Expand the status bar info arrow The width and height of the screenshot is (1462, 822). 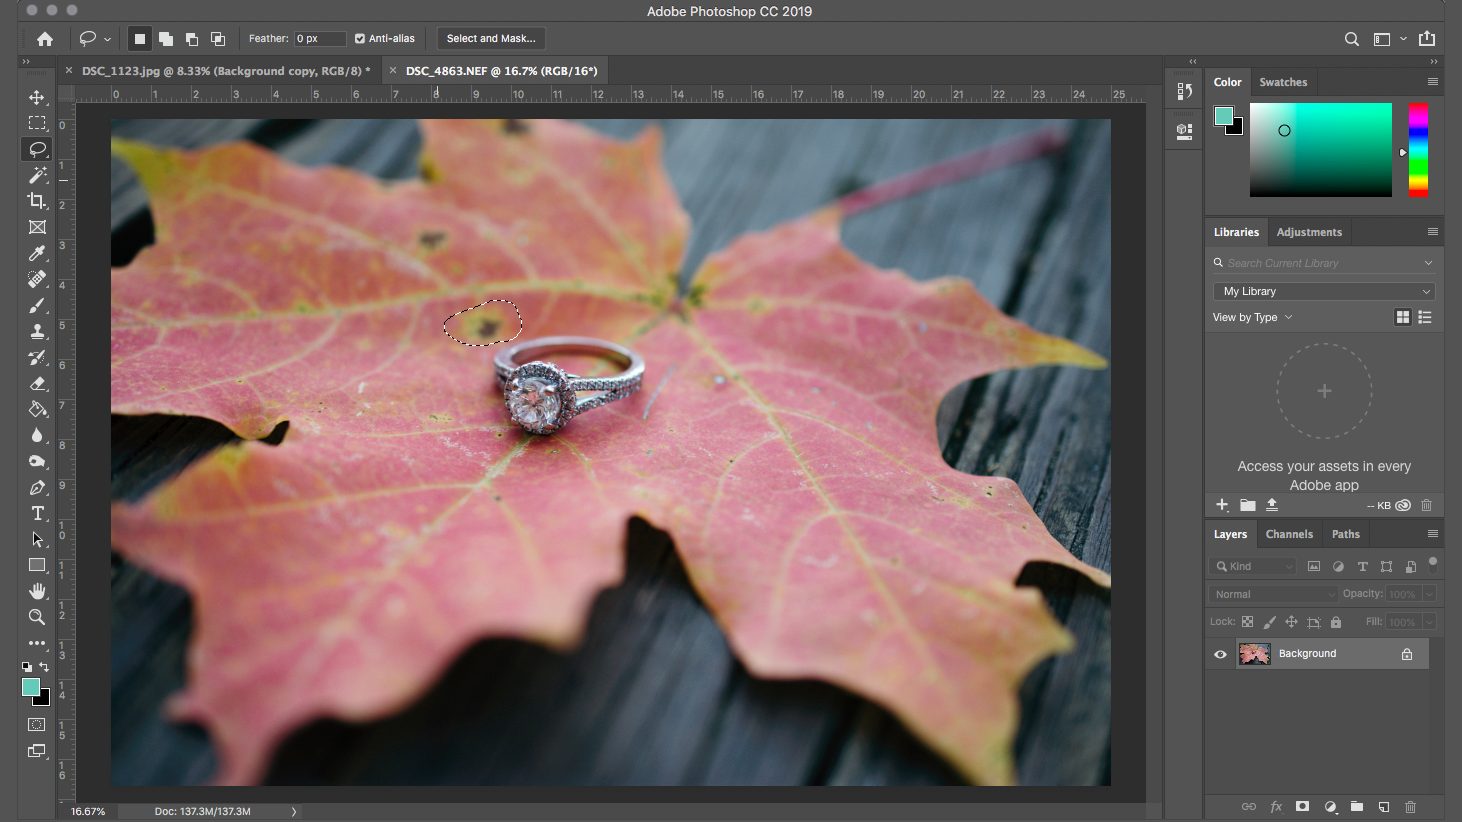[293, 811]
